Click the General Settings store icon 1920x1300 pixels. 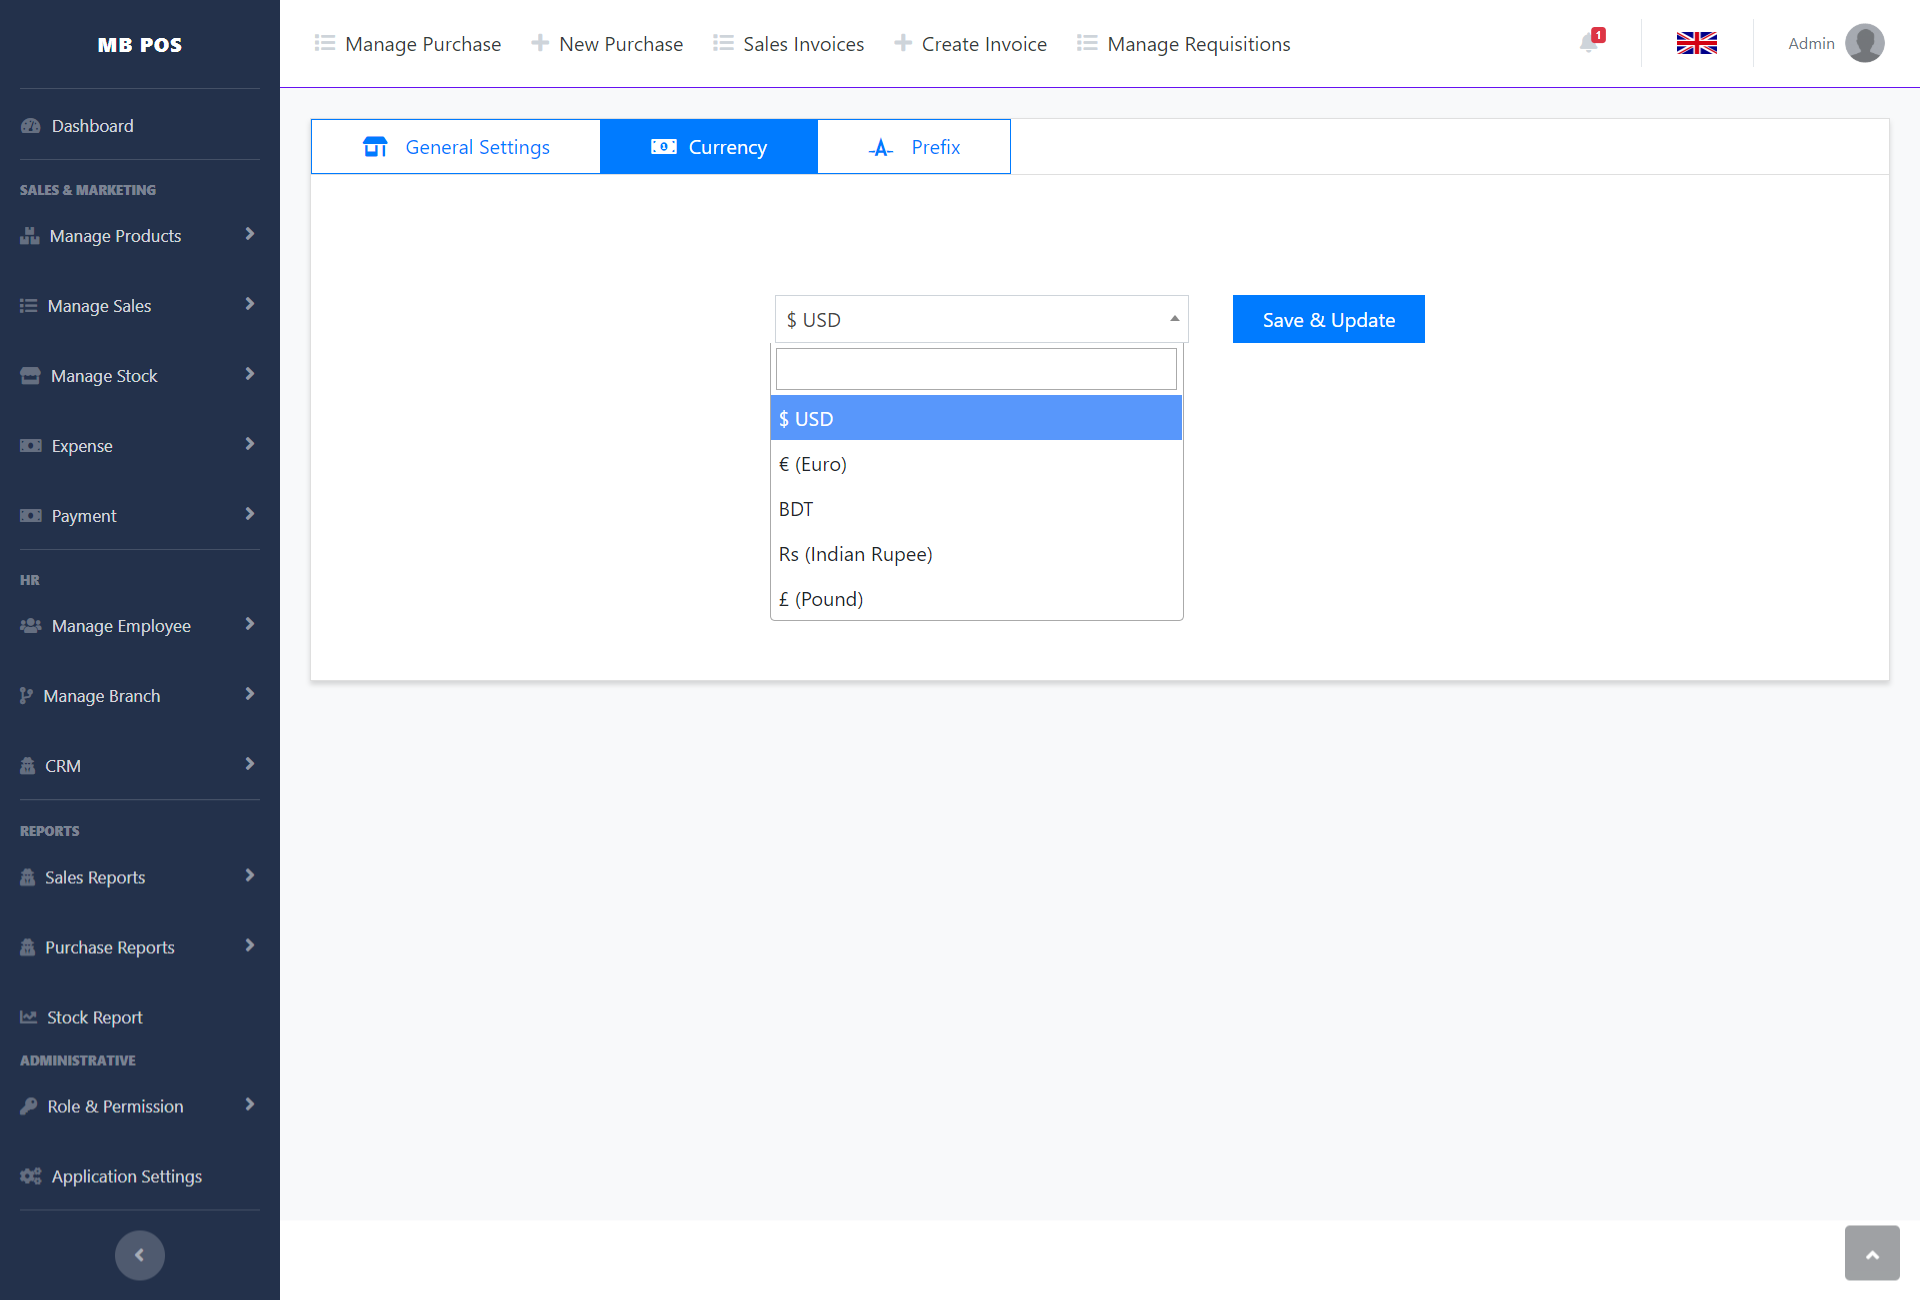point(375,147)
